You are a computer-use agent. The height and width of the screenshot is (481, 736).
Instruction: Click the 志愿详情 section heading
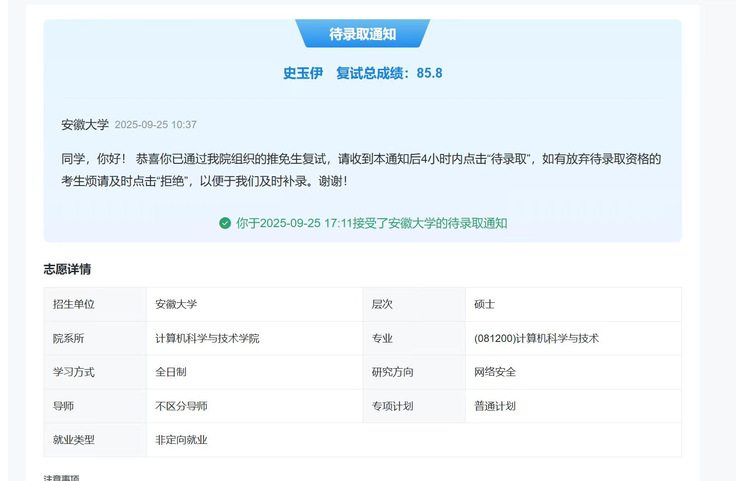click(68, 269)
